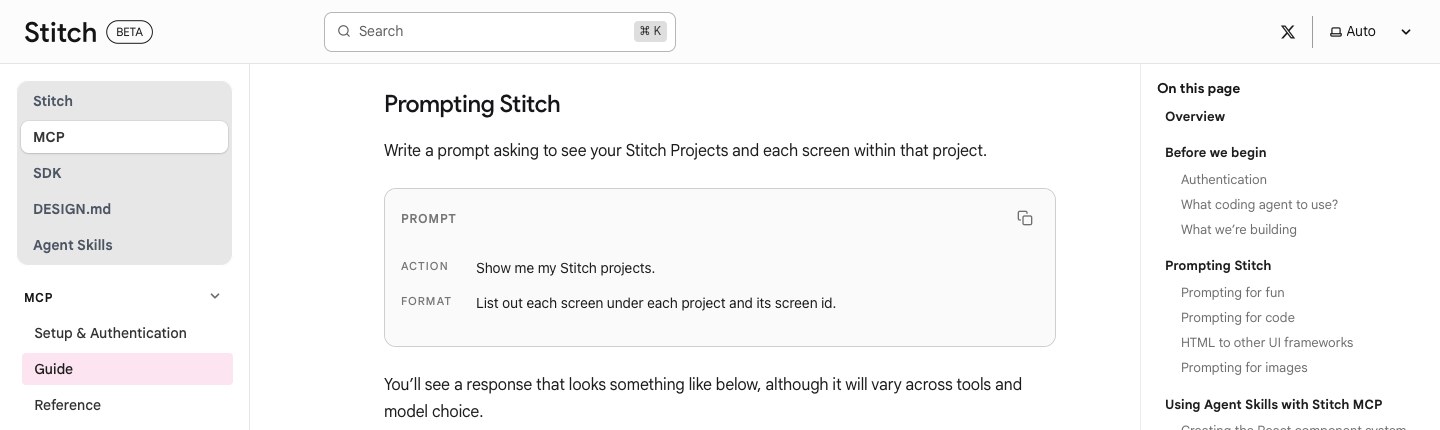This screenshot has width=1440, height=430.
Task: Open the DESIGN.md sidebar tab
Action: point(124,209)
